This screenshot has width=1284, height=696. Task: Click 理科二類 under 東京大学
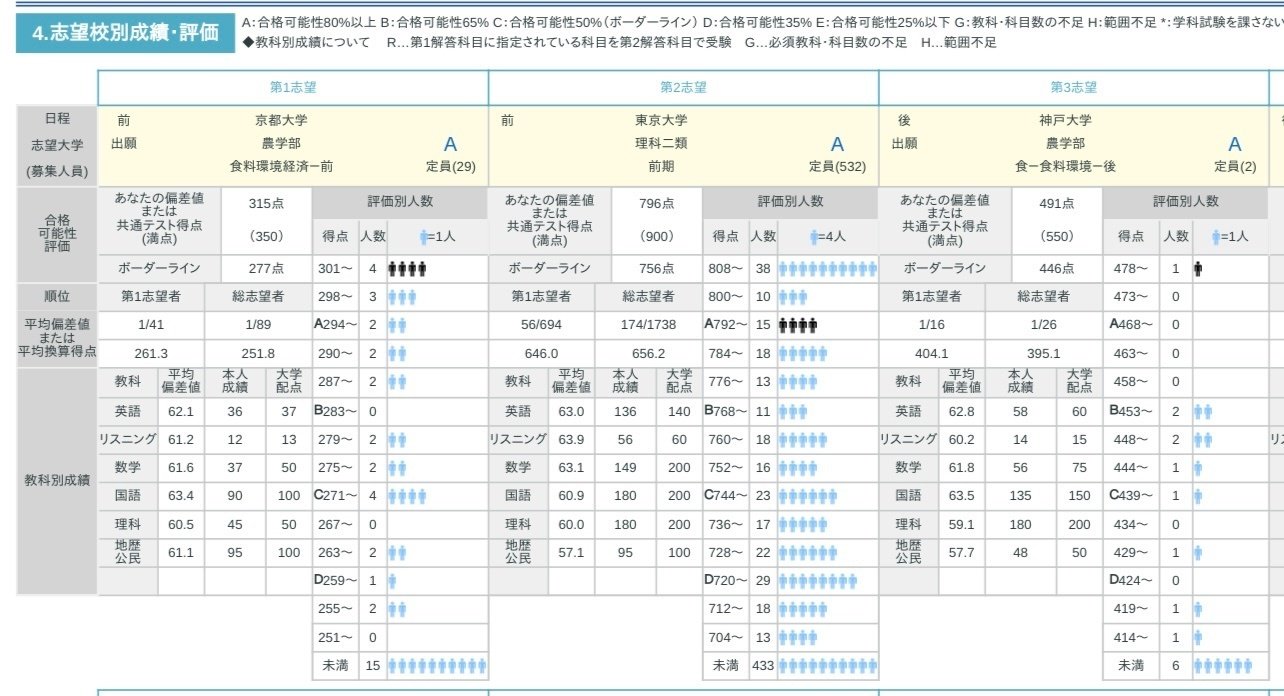point(661,143)
